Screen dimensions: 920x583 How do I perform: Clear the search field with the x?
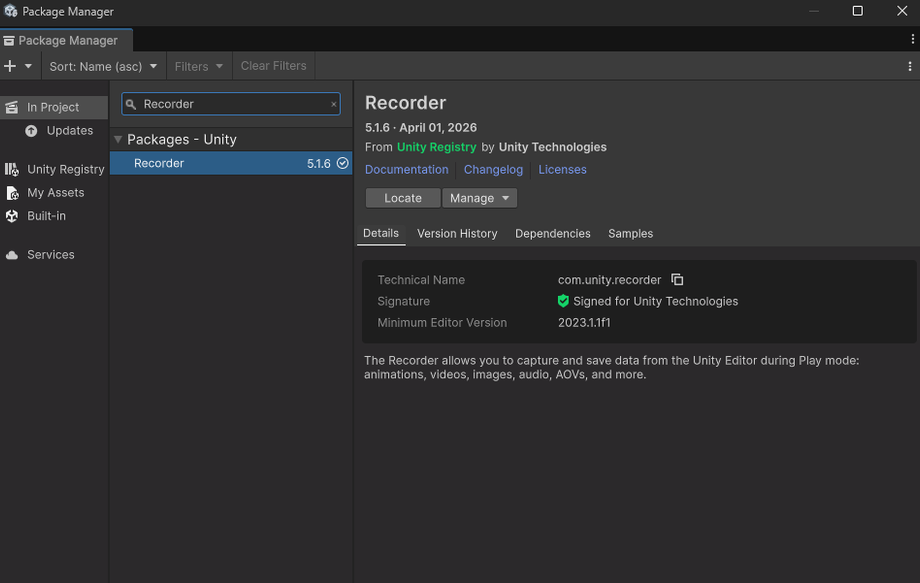tap(333, 104)
